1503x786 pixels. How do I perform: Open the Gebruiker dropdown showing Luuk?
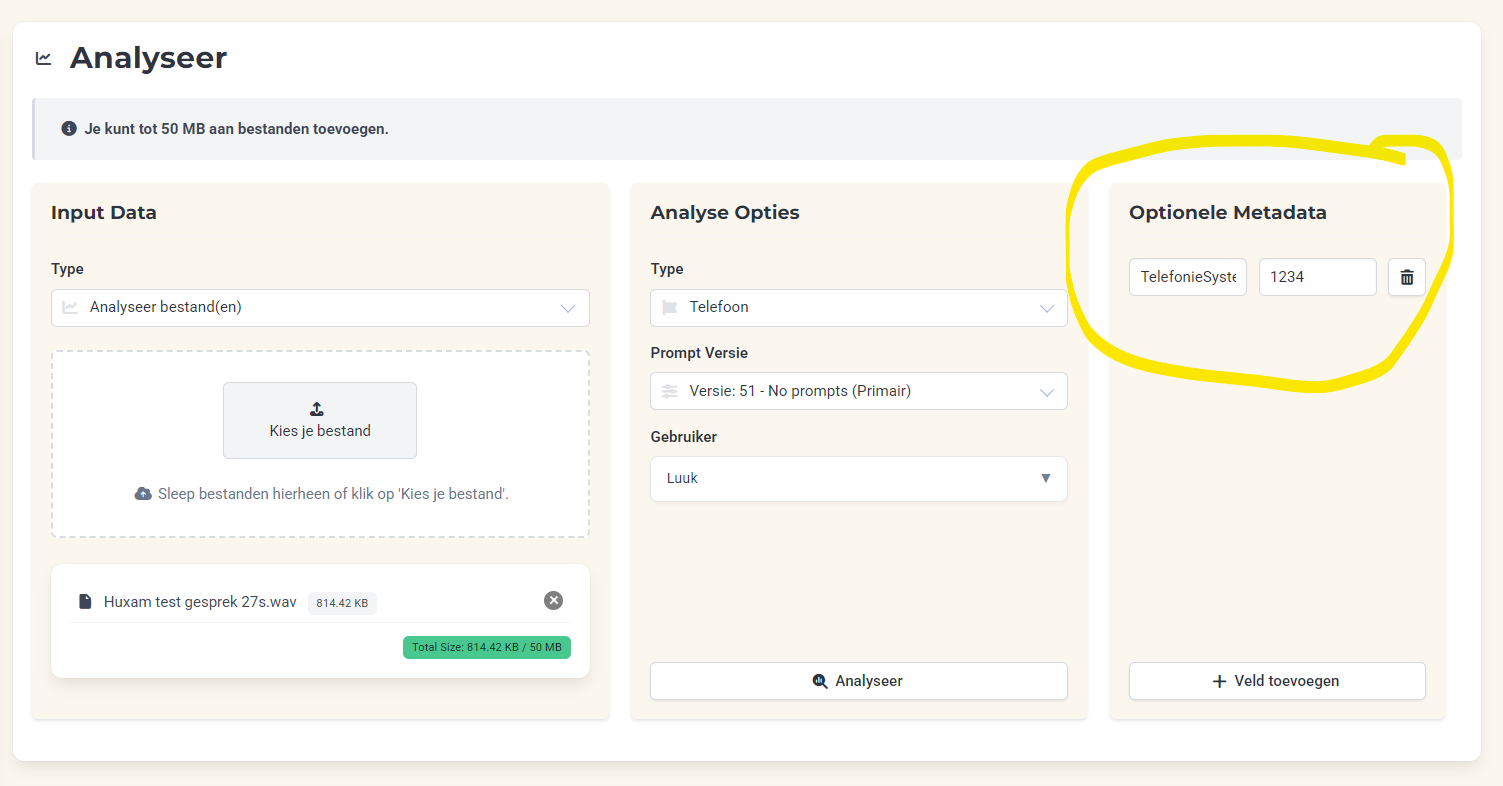pos(858,479)
